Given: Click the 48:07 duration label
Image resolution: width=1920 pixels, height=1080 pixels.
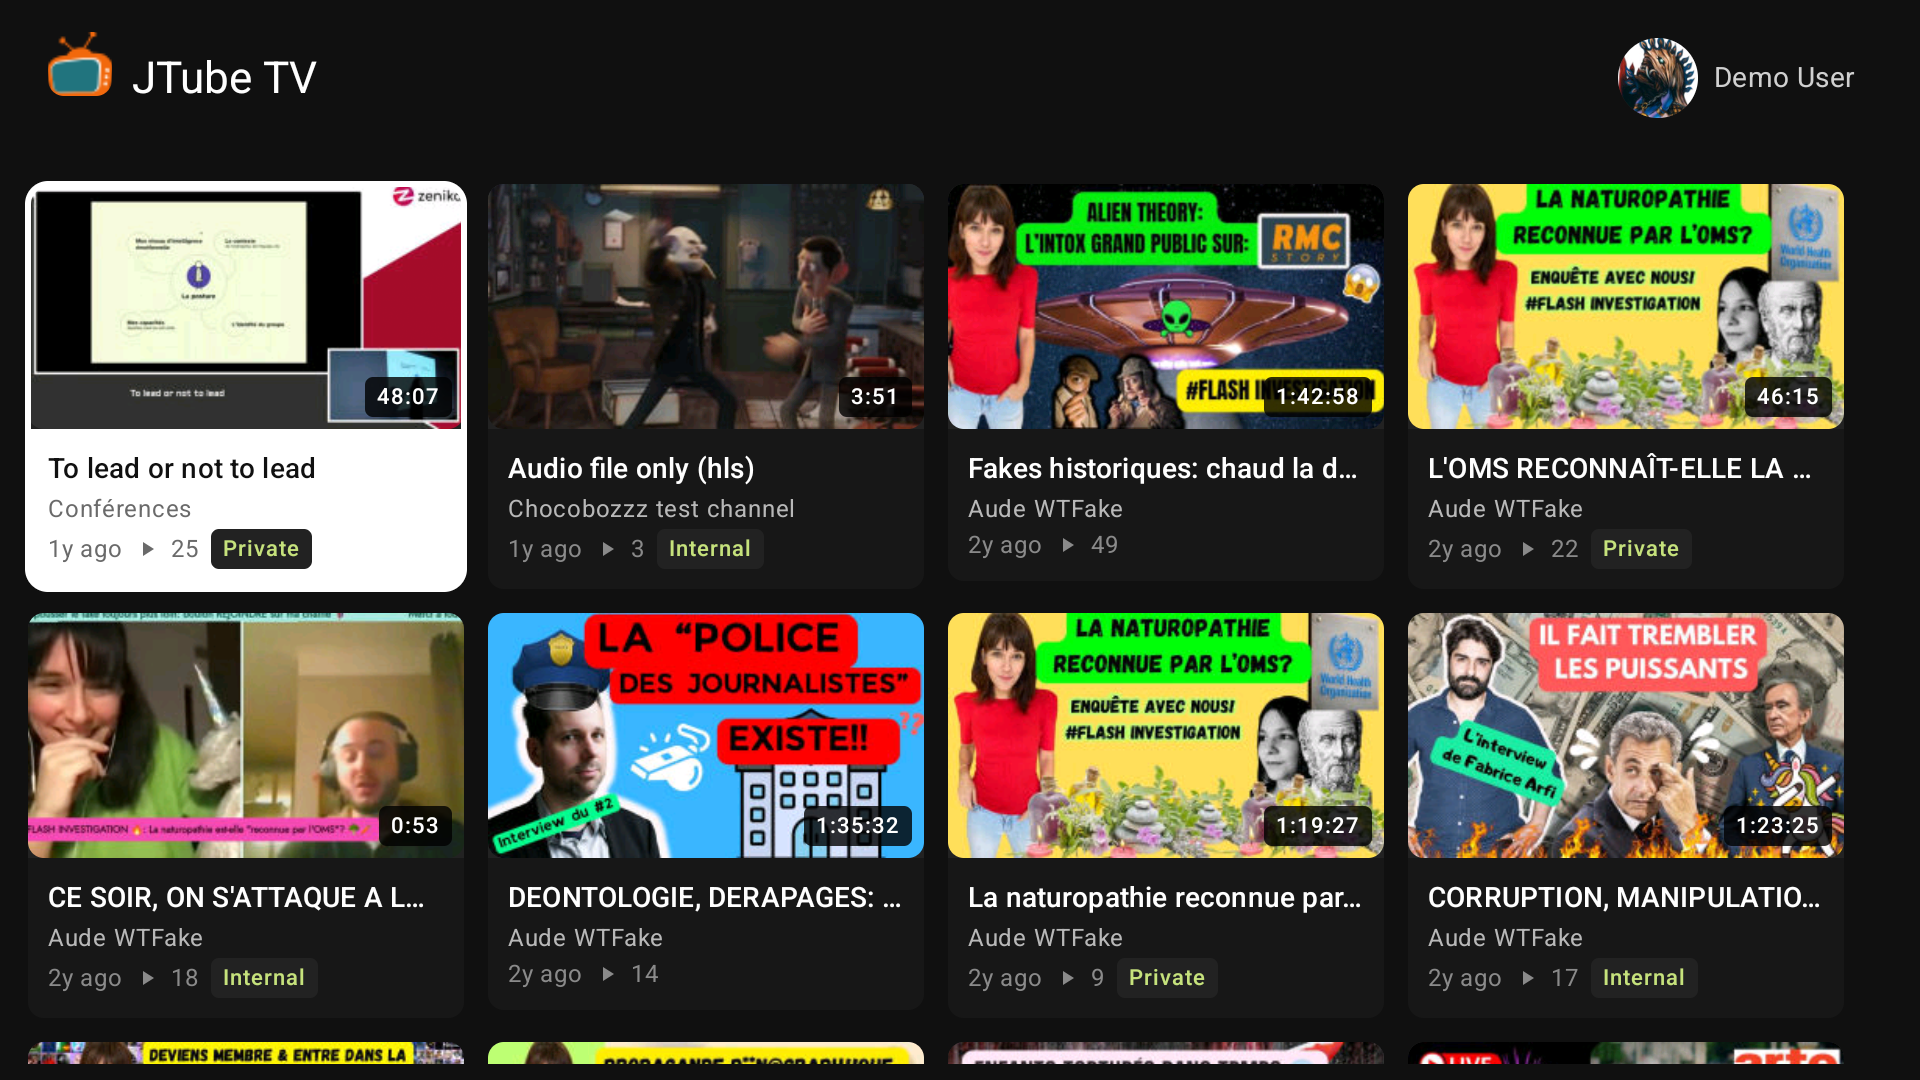Looking at the screenshot, I should click(x=408, y=397).
